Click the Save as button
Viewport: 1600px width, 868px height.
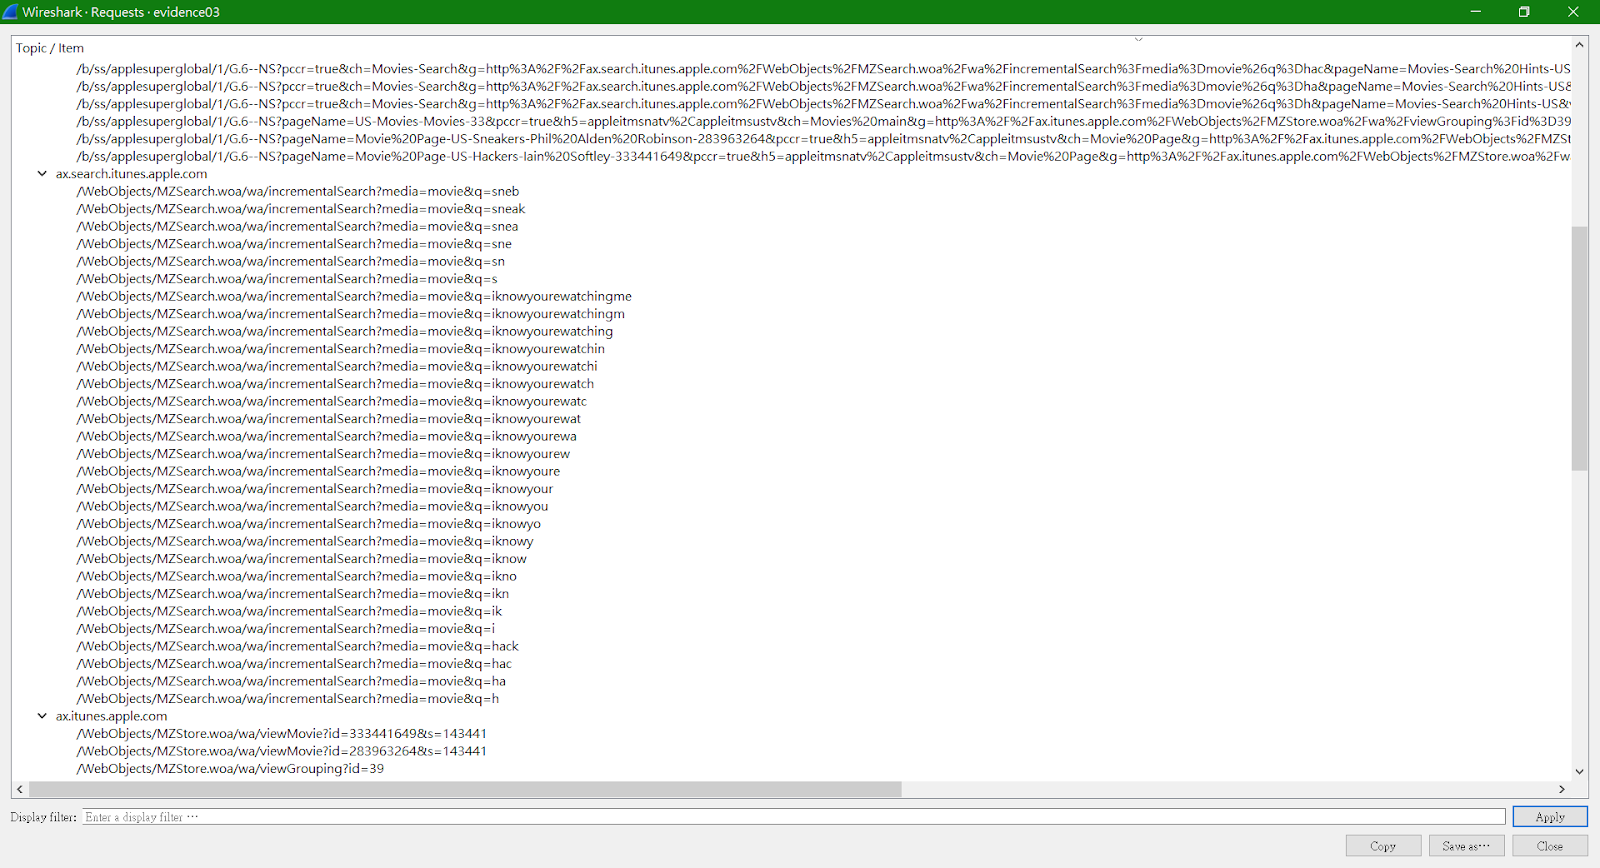click(x=1466, y=846)
